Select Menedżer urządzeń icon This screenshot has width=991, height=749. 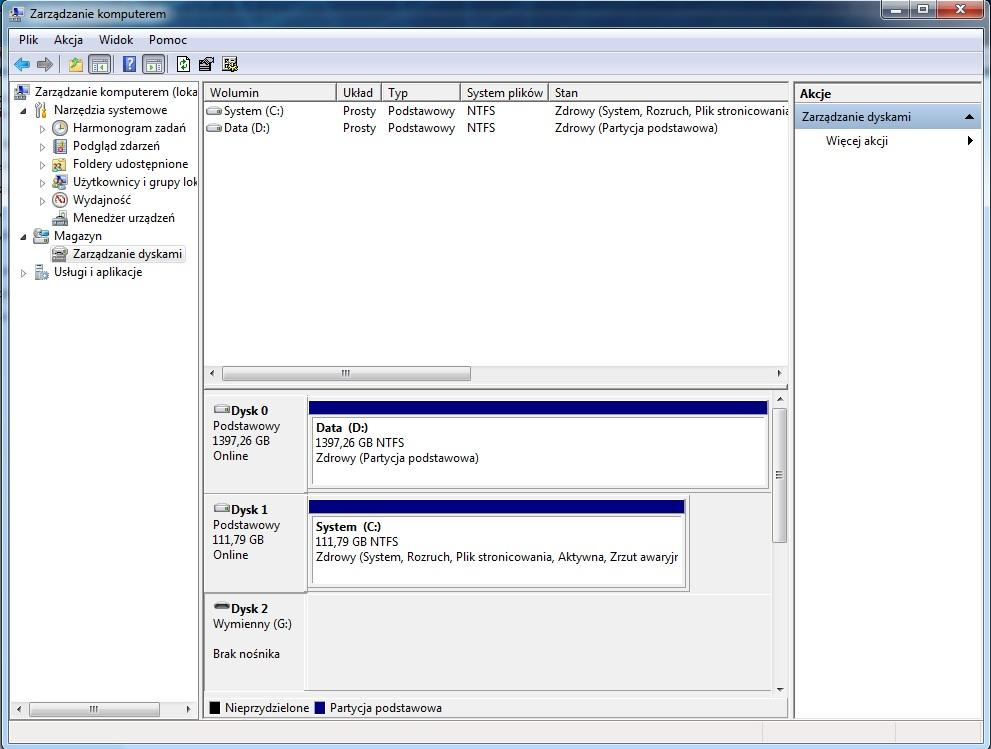60,218
